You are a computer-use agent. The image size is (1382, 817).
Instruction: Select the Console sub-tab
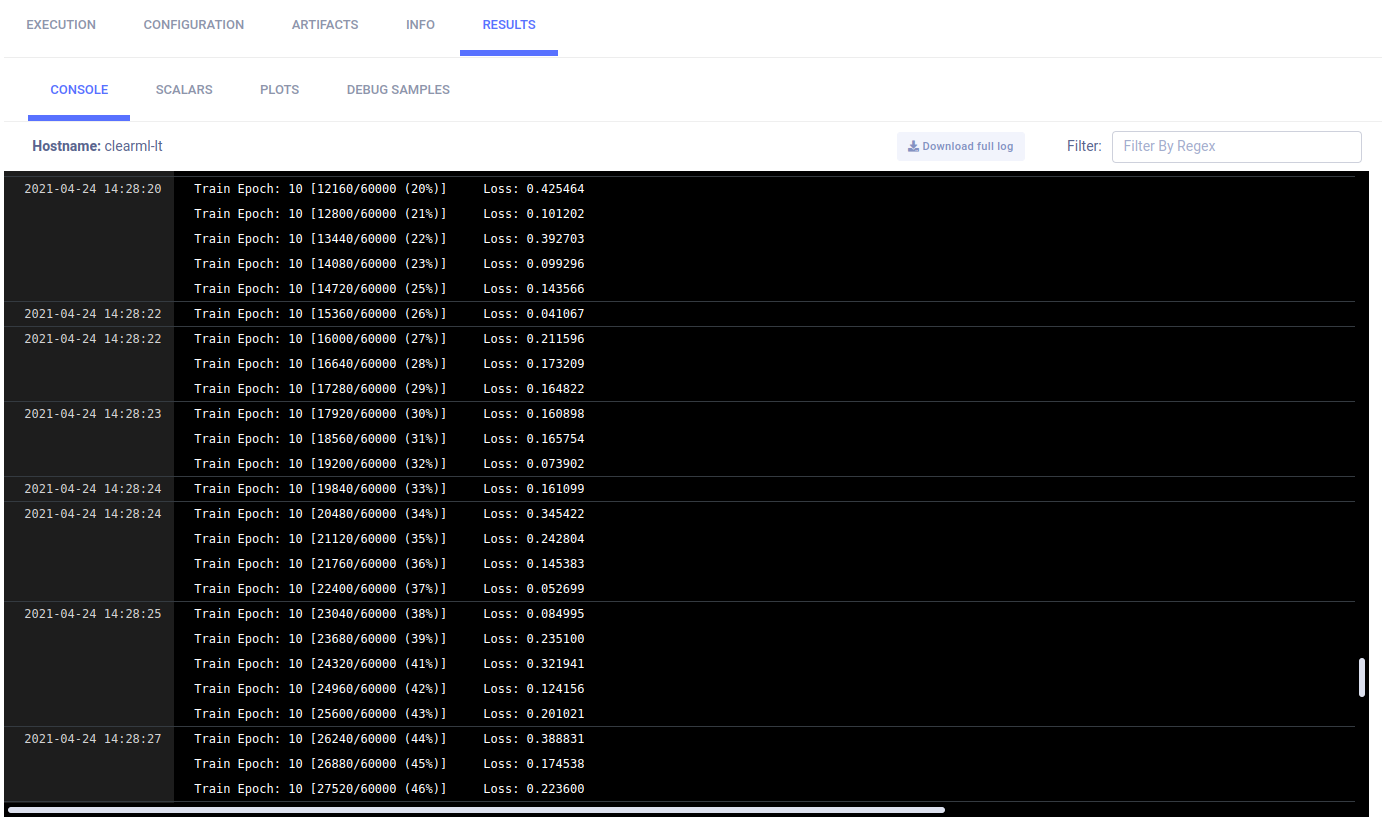(79, 90)
